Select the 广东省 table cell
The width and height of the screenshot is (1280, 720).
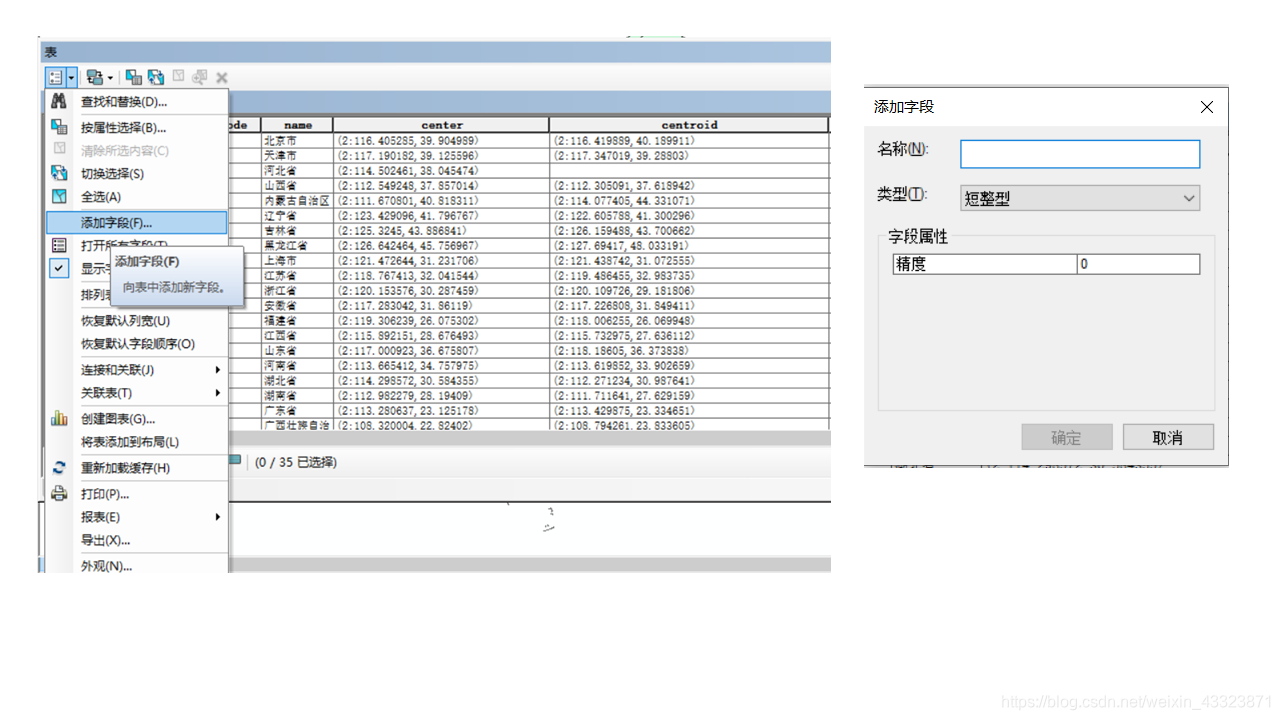click(297, 410)
